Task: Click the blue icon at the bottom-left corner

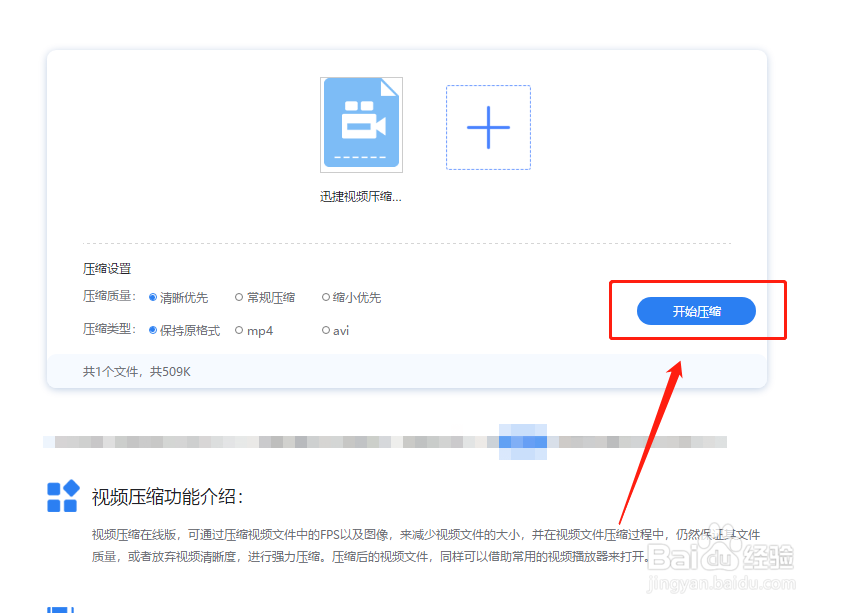Action: point(60,607)
